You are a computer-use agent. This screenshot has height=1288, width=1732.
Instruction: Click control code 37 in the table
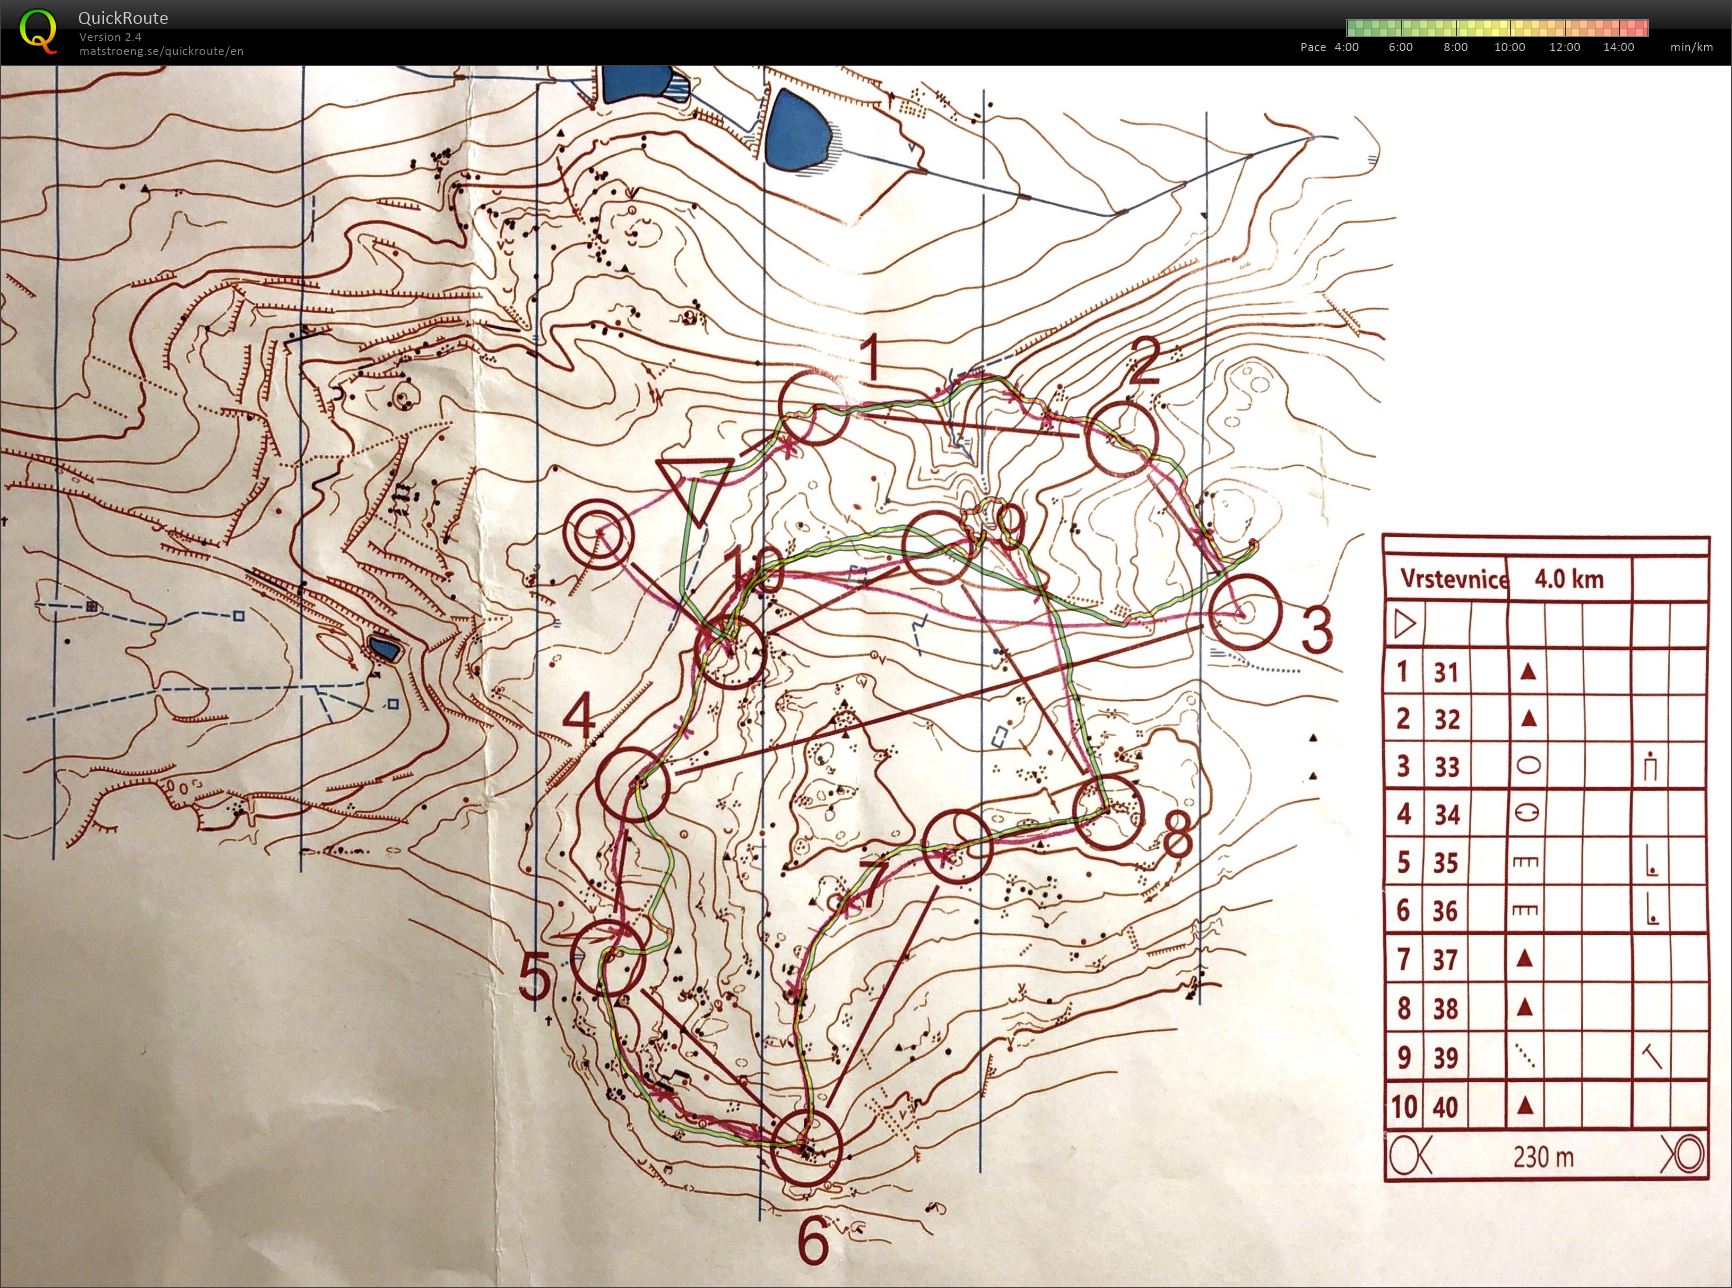[1446, 960]
